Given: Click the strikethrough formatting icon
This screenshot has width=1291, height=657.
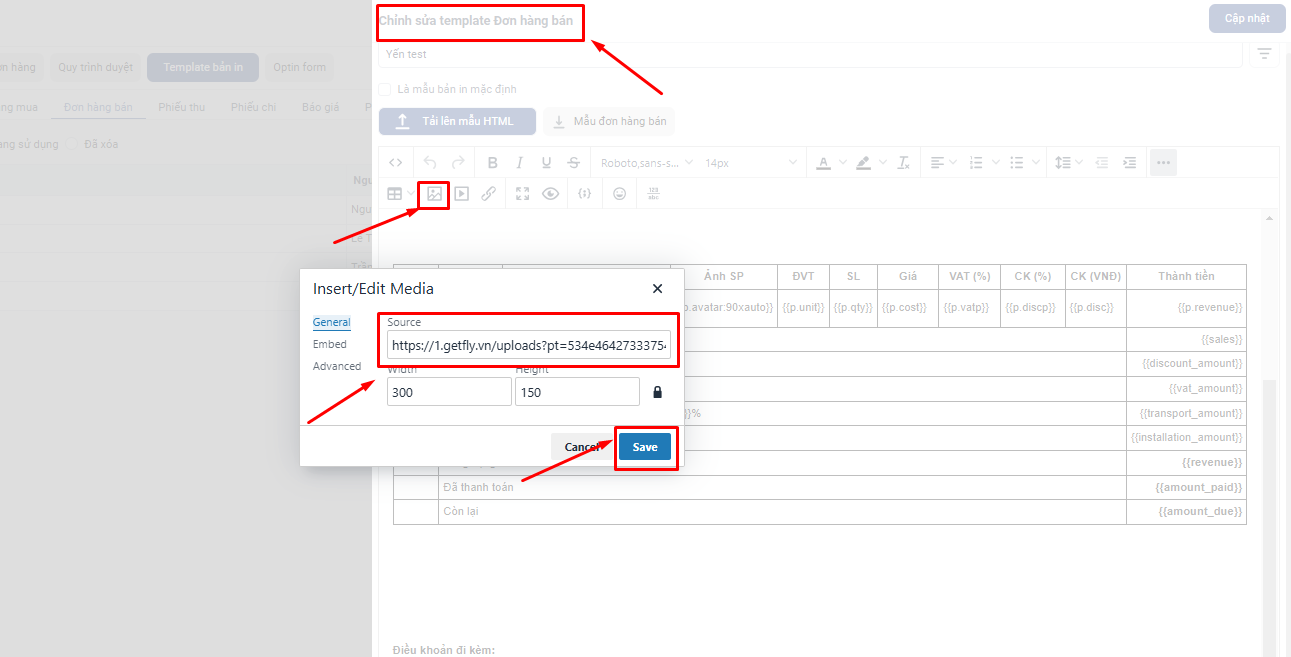Looking at the screenshot, I should [573, 162].
